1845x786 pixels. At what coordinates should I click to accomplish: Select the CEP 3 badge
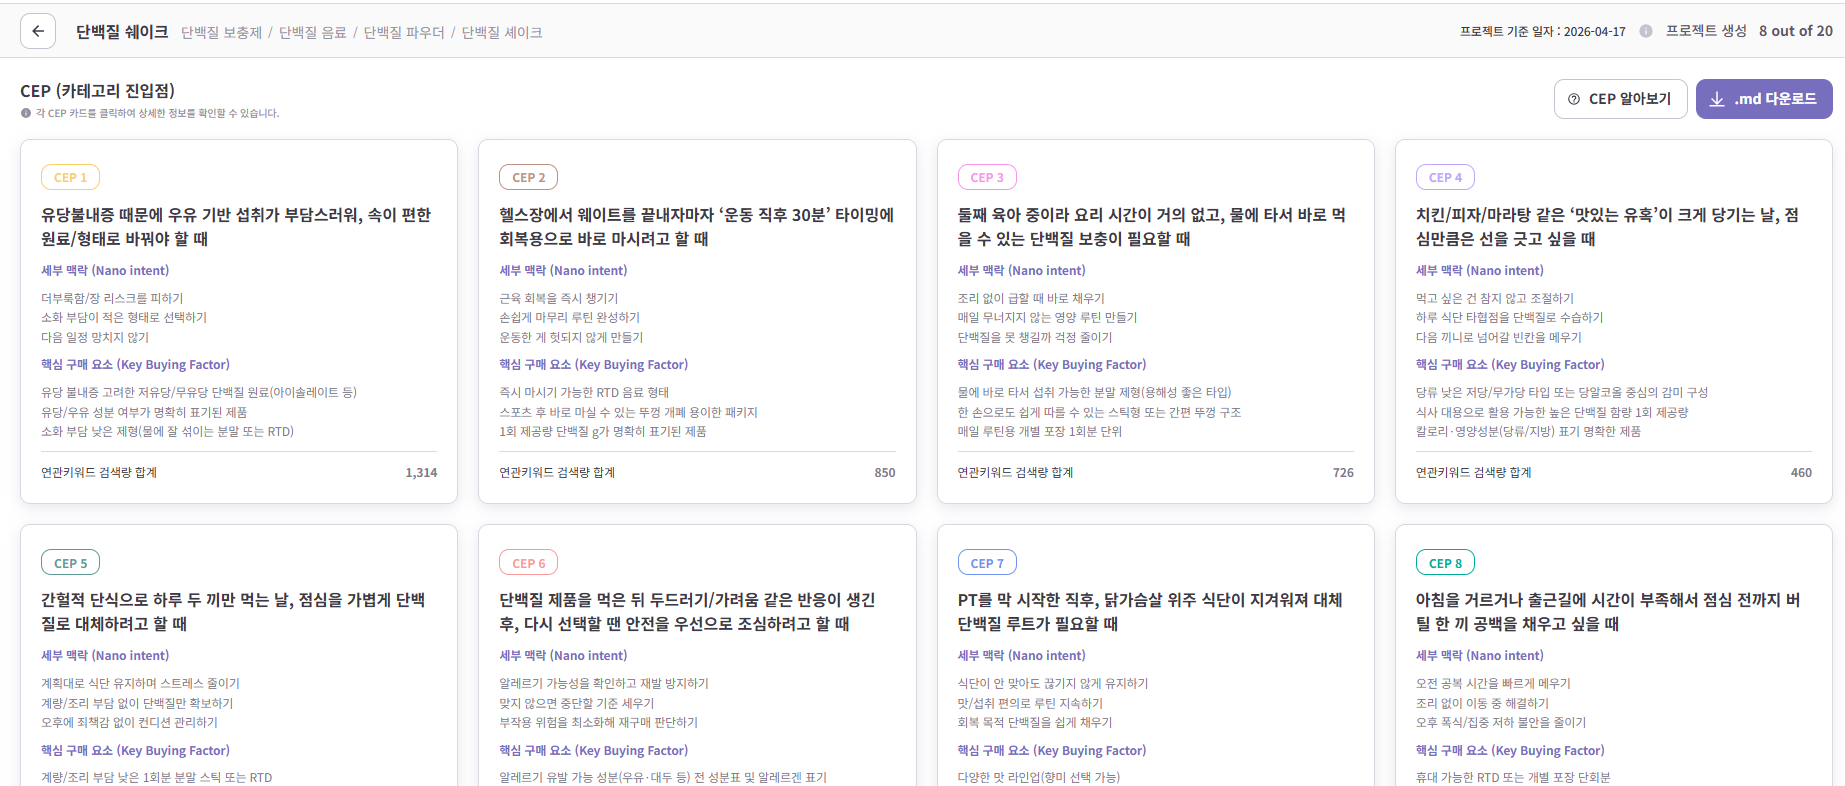986,177
